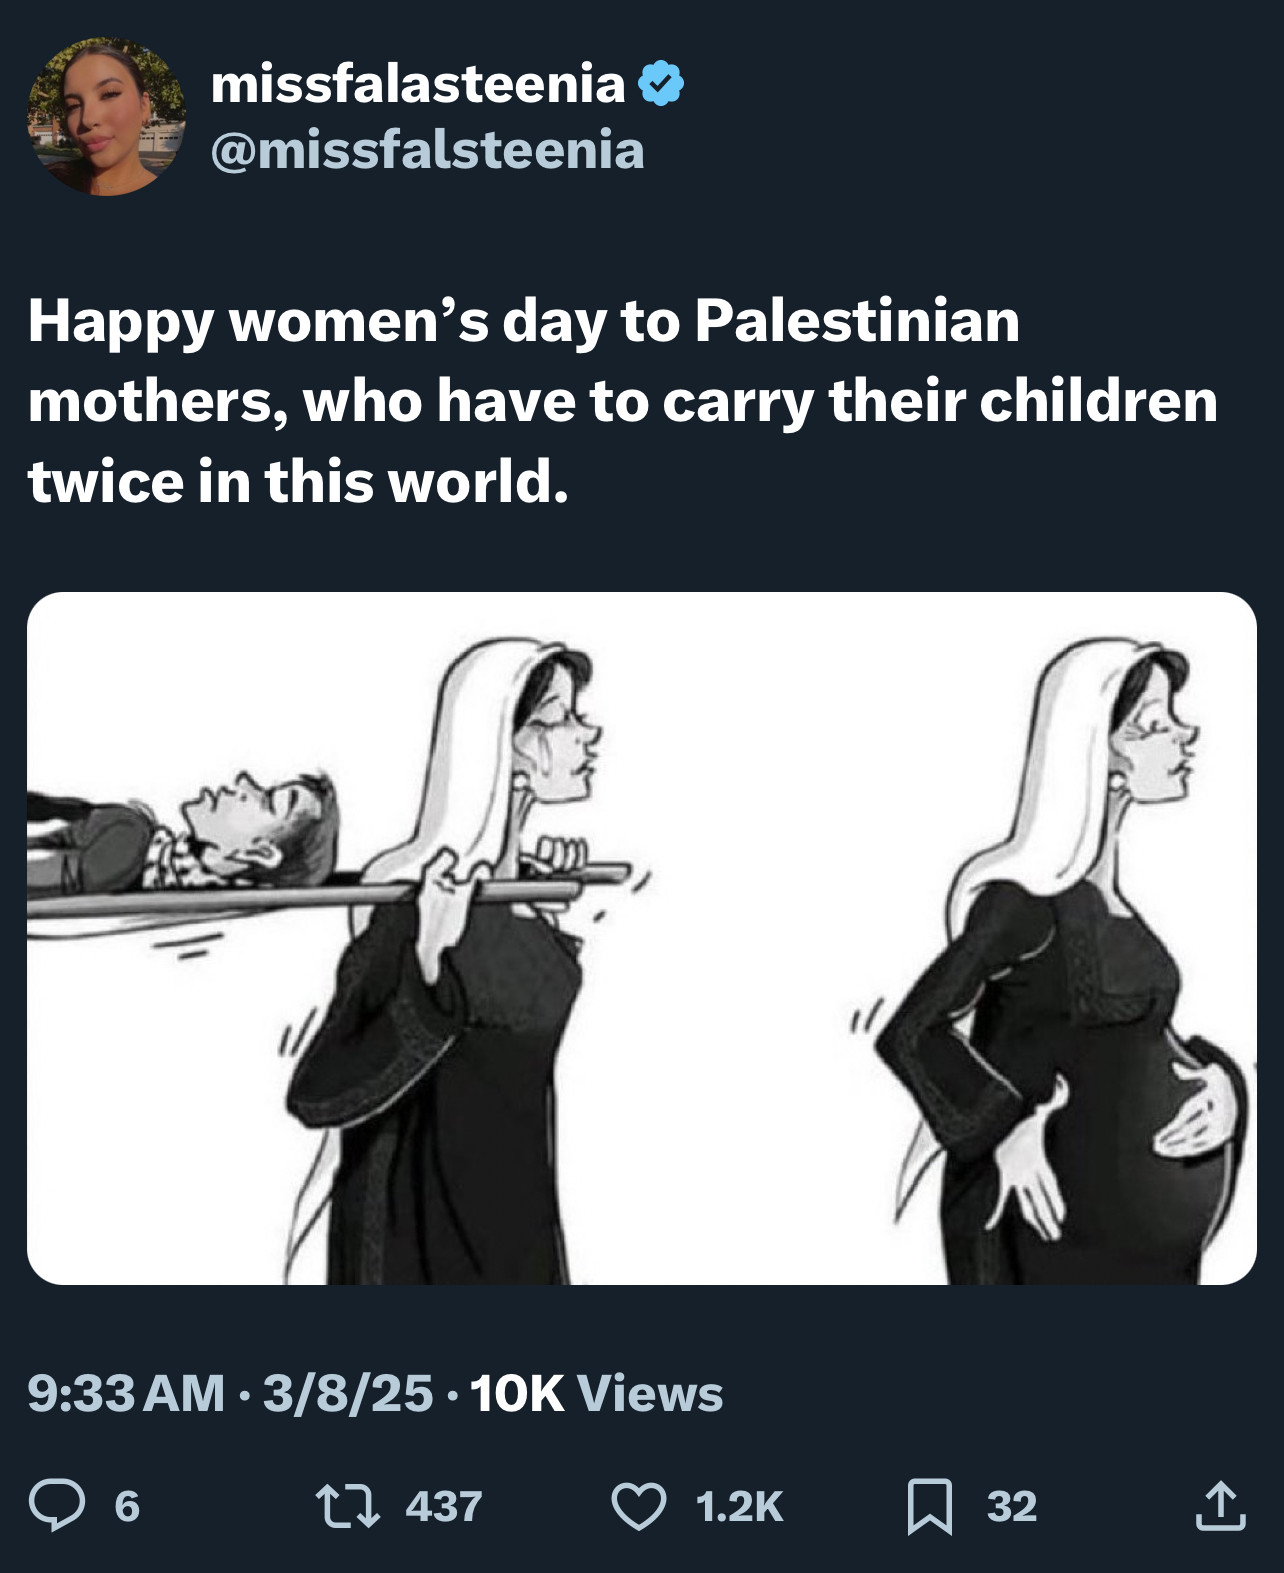Viewport: 1284px width, 1573px height.
Task: Open the missfalasteenia display name link
Action: click(x=417, y=83)
